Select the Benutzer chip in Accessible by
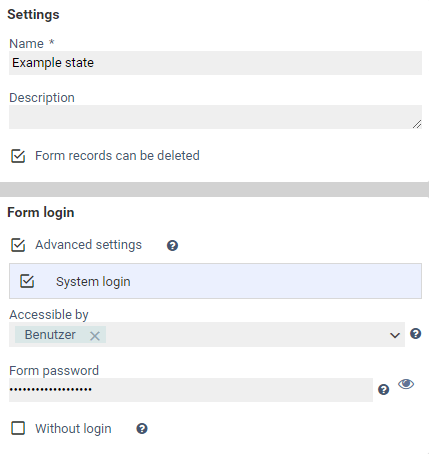The image size is (429, 454). click(50, 335)
